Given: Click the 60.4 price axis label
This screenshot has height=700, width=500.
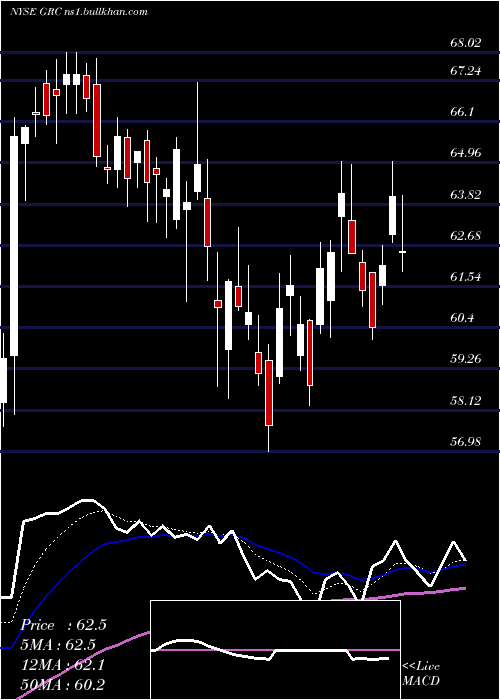Looking at the screenshot, I should click(462, 318).
